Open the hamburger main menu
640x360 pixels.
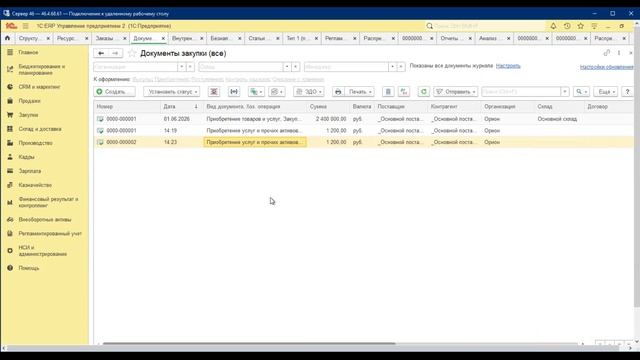(25, 26)
